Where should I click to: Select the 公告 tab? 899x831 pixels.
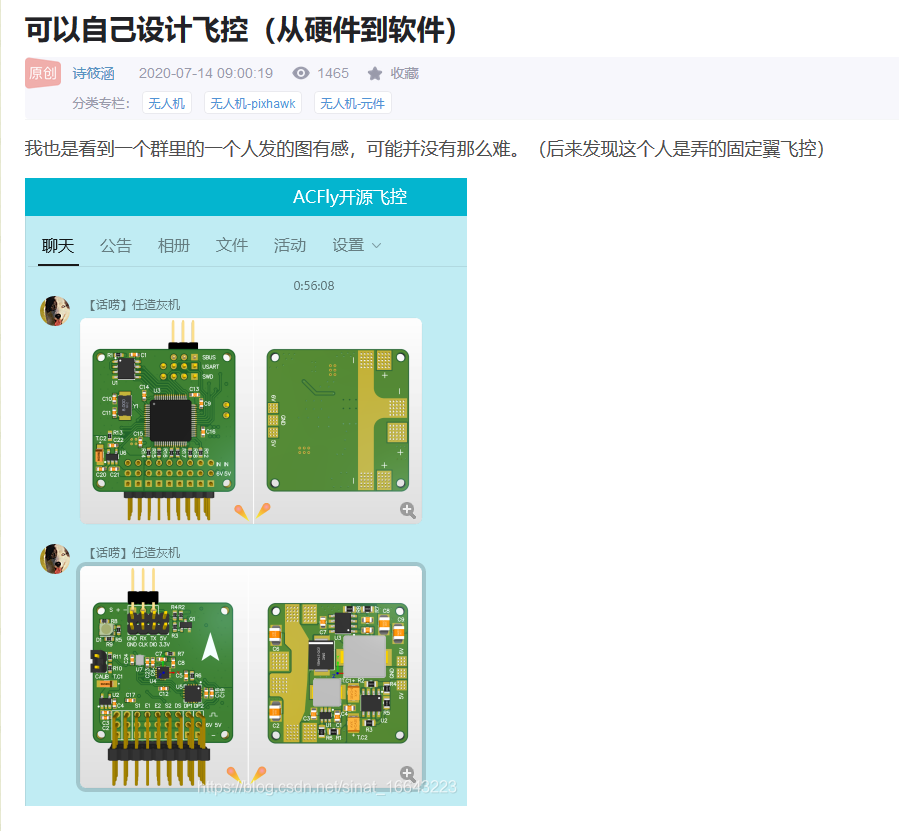coord(116,245)
